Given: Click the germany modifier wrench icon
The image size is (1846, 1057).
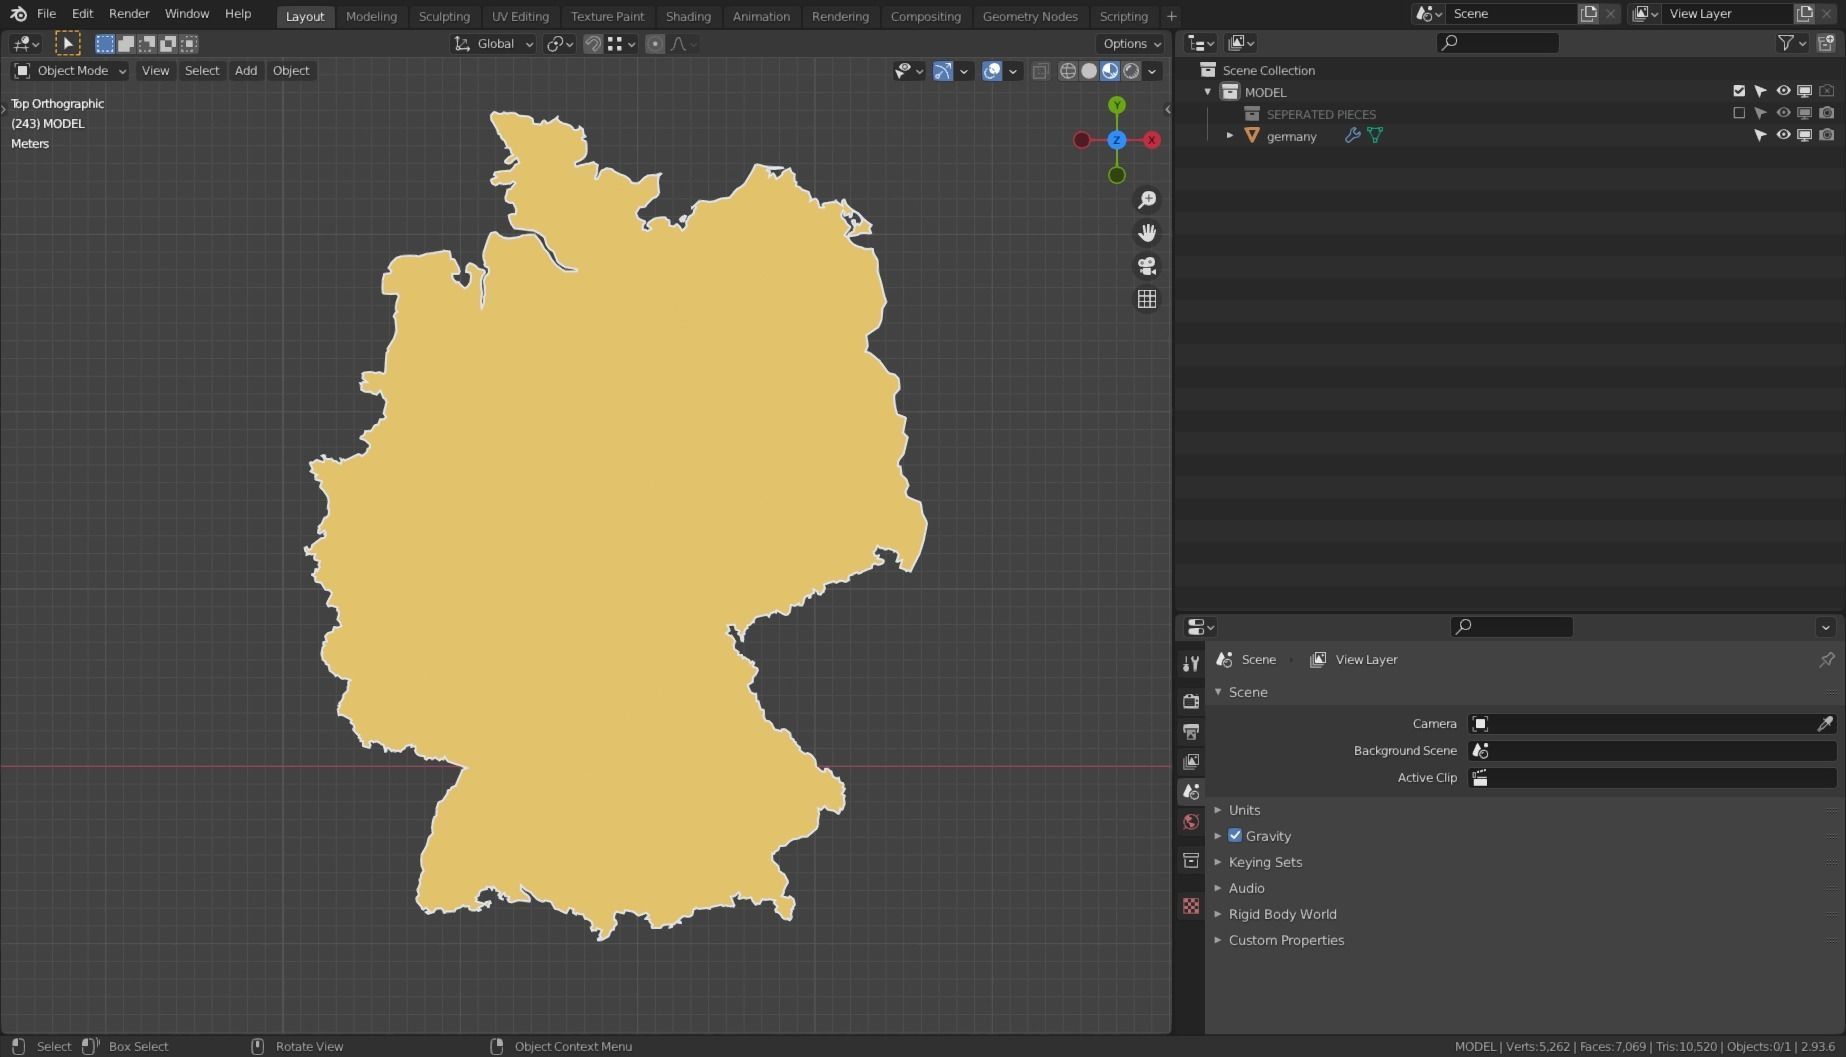Looking at the screenshot, I should tap(1353, 135).
